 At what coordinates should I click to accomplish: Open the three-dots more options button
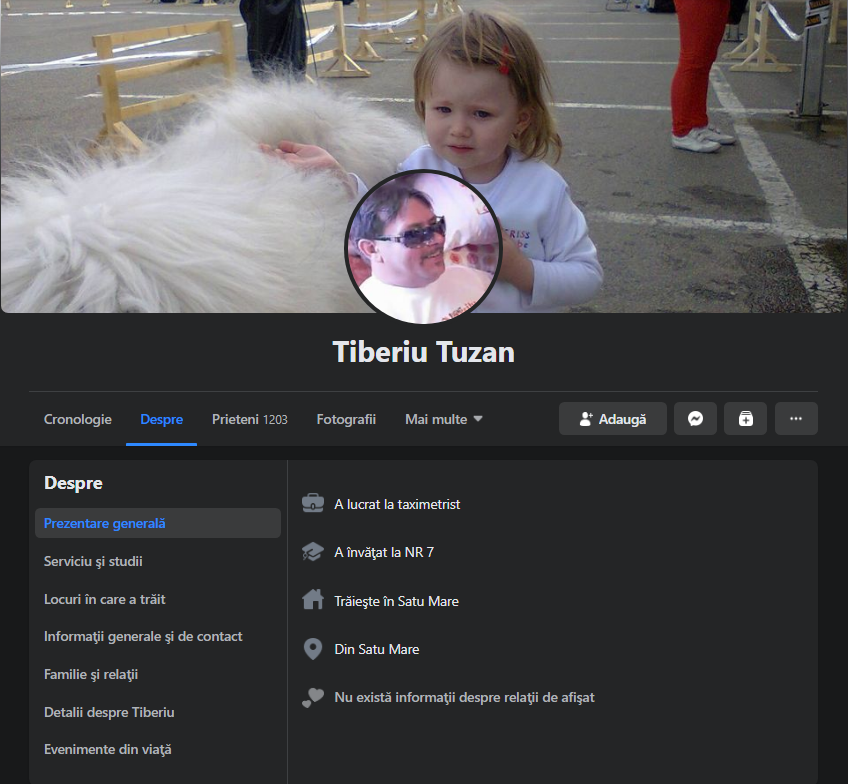point(796,419)
